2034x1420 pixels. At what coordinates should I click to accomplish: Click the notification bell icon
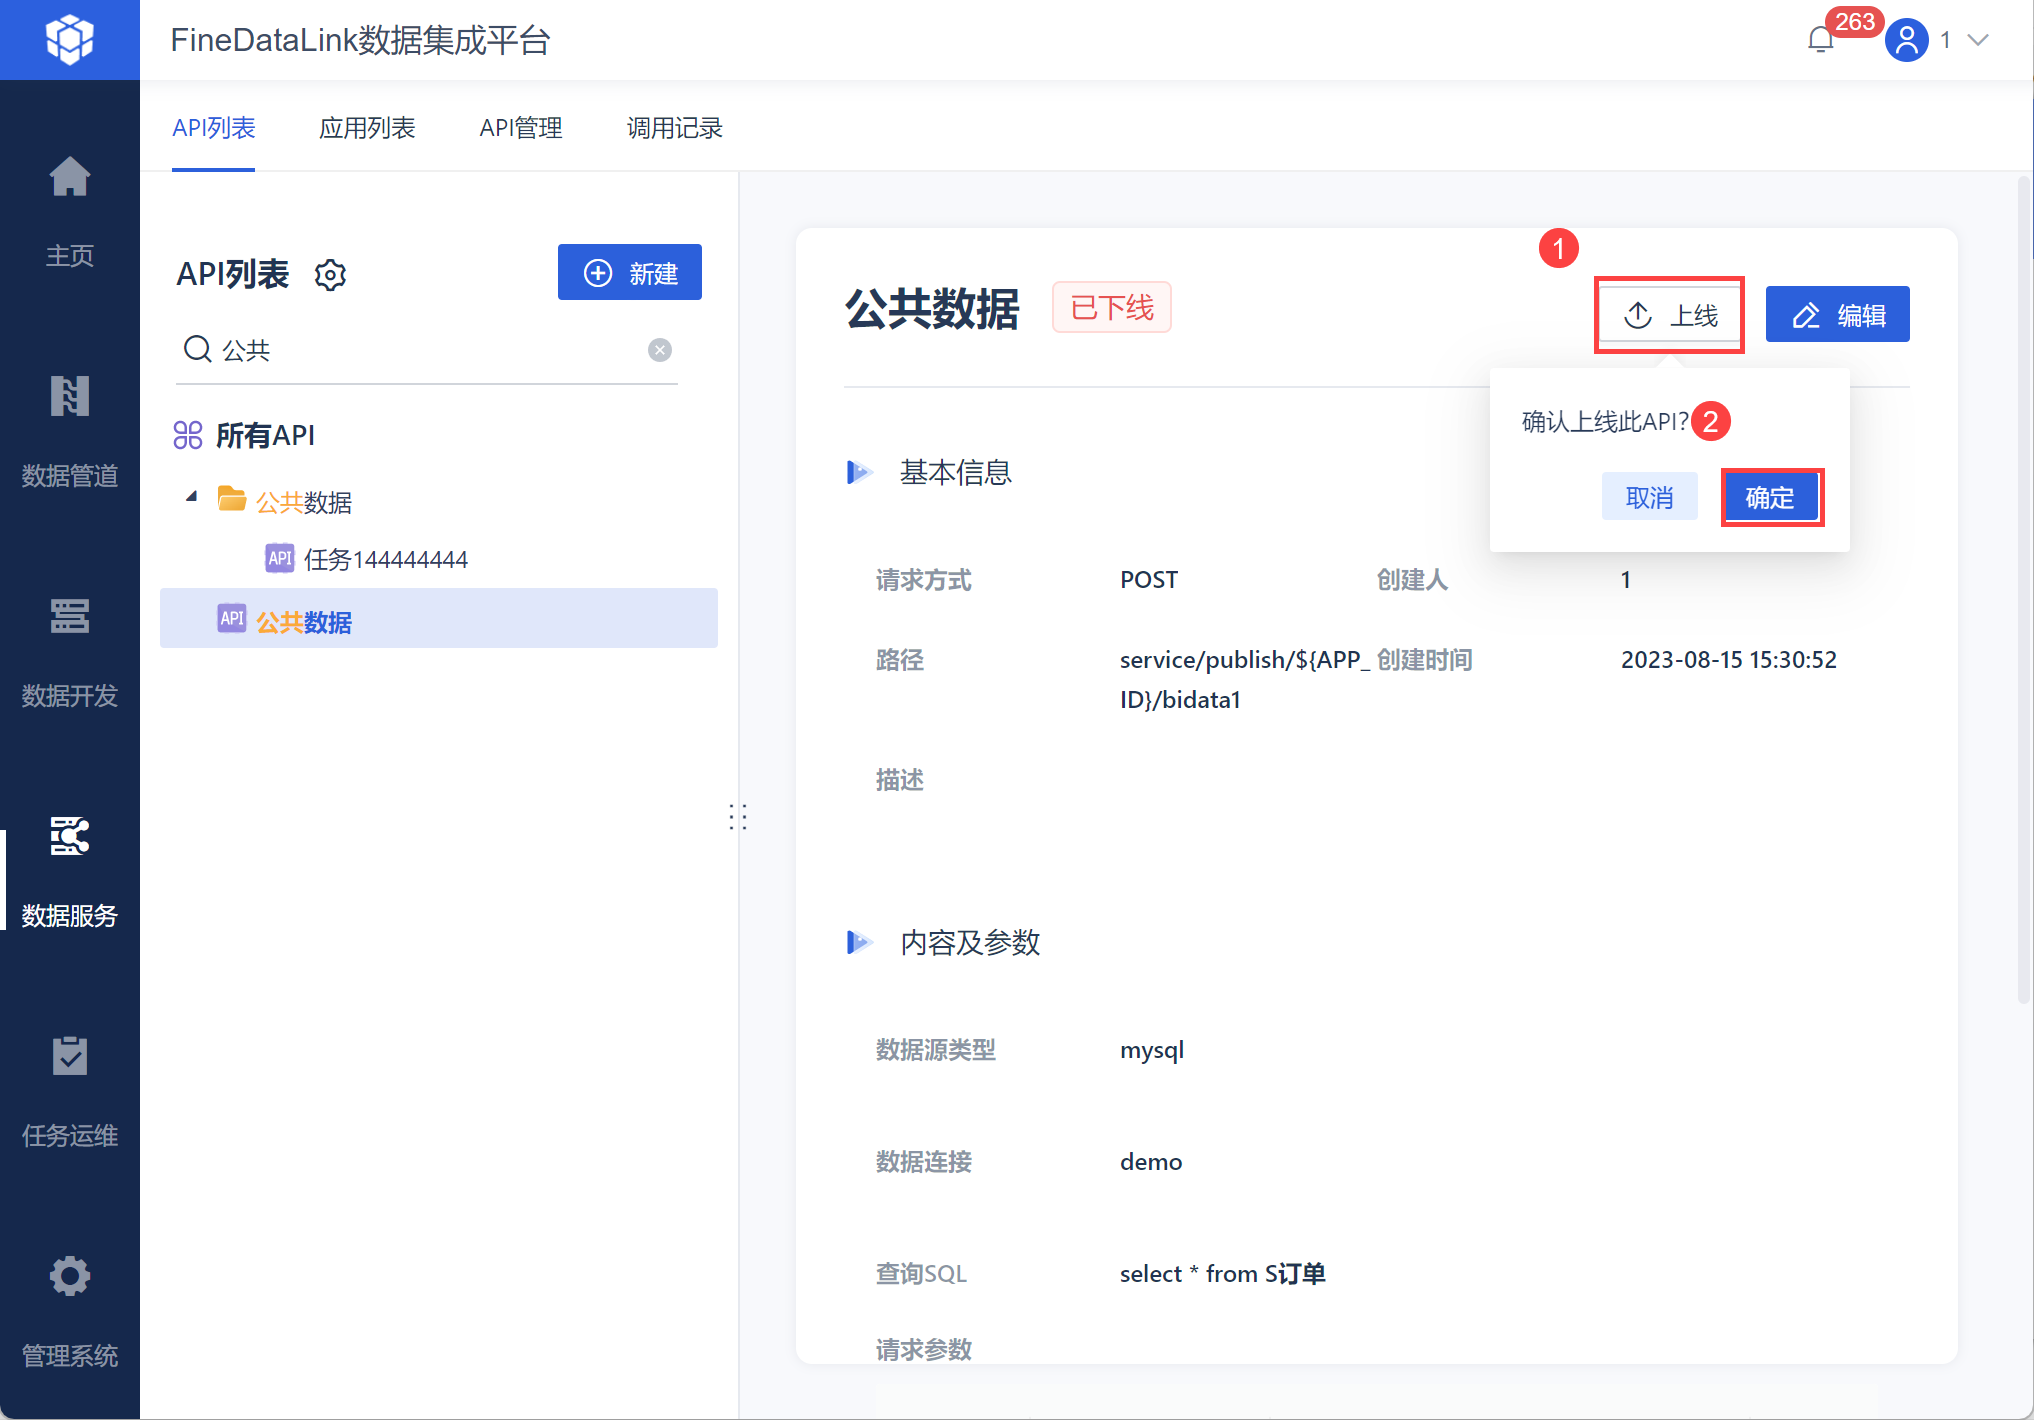pyautogui.click(x=1820, y=41)
